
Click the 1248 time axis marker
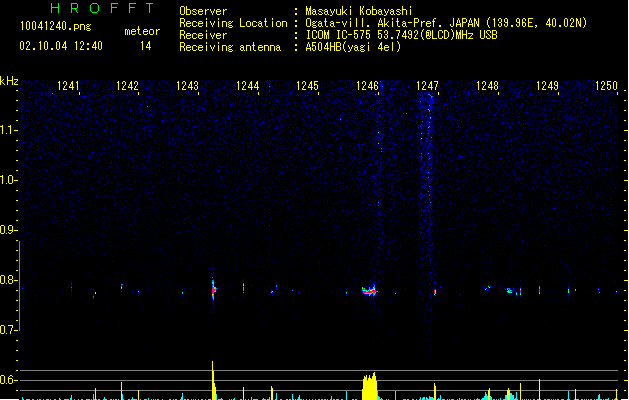[x=487, y=86]
